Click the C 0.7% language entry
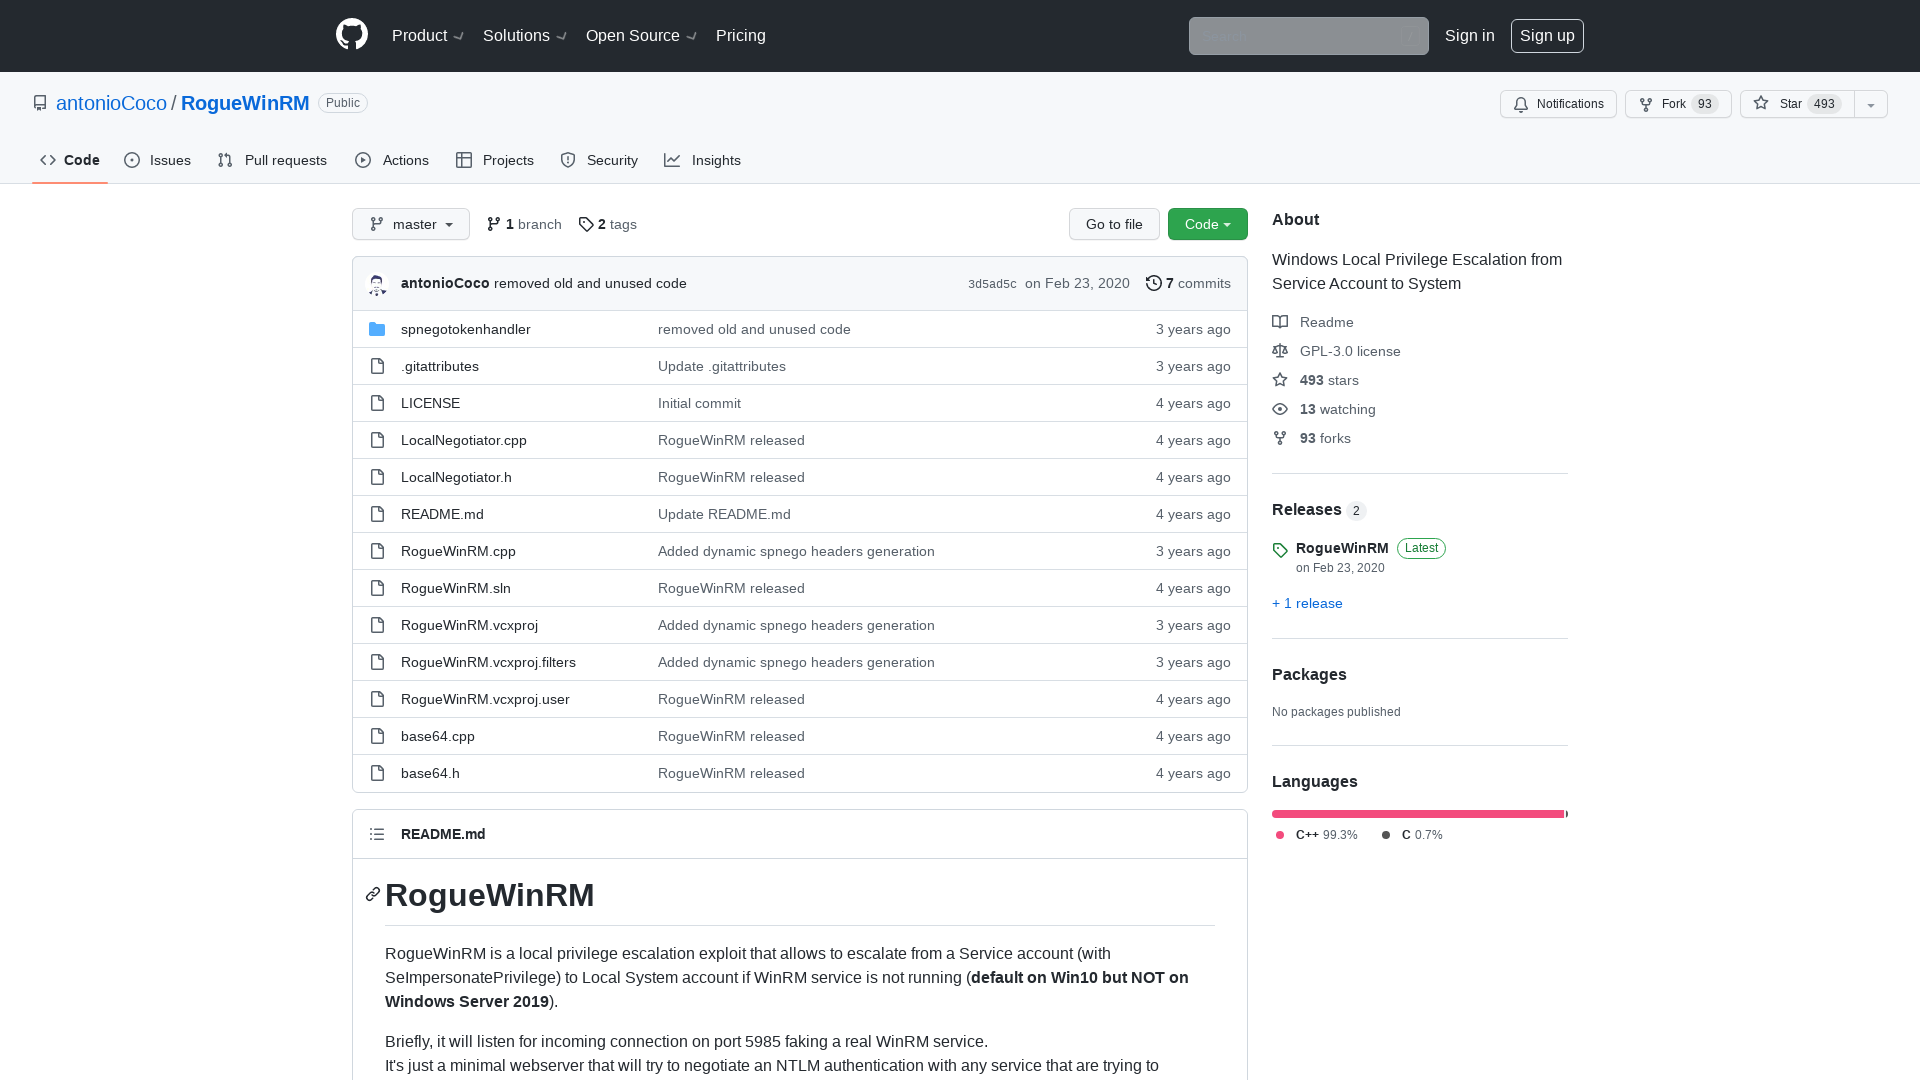The width and height of the screenshot is (1920, 1080). 1412,835
